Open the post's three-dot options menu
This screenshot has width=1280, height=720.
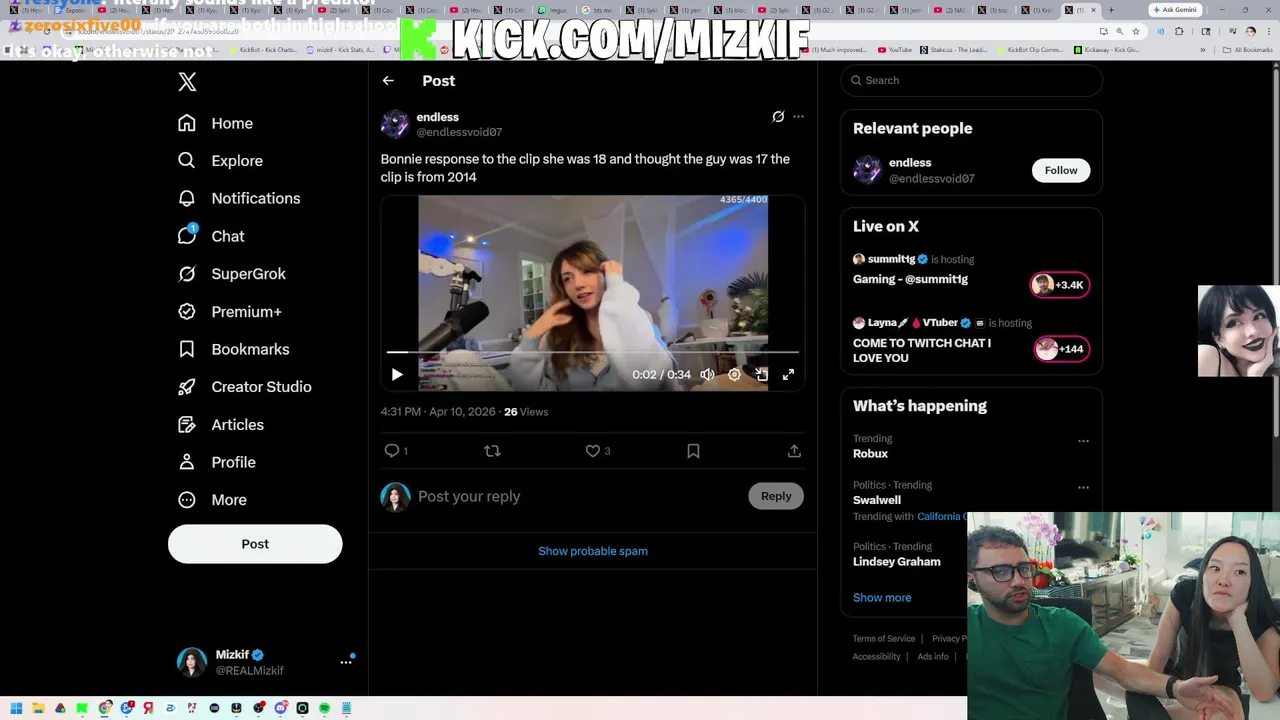tap(798, 117)
